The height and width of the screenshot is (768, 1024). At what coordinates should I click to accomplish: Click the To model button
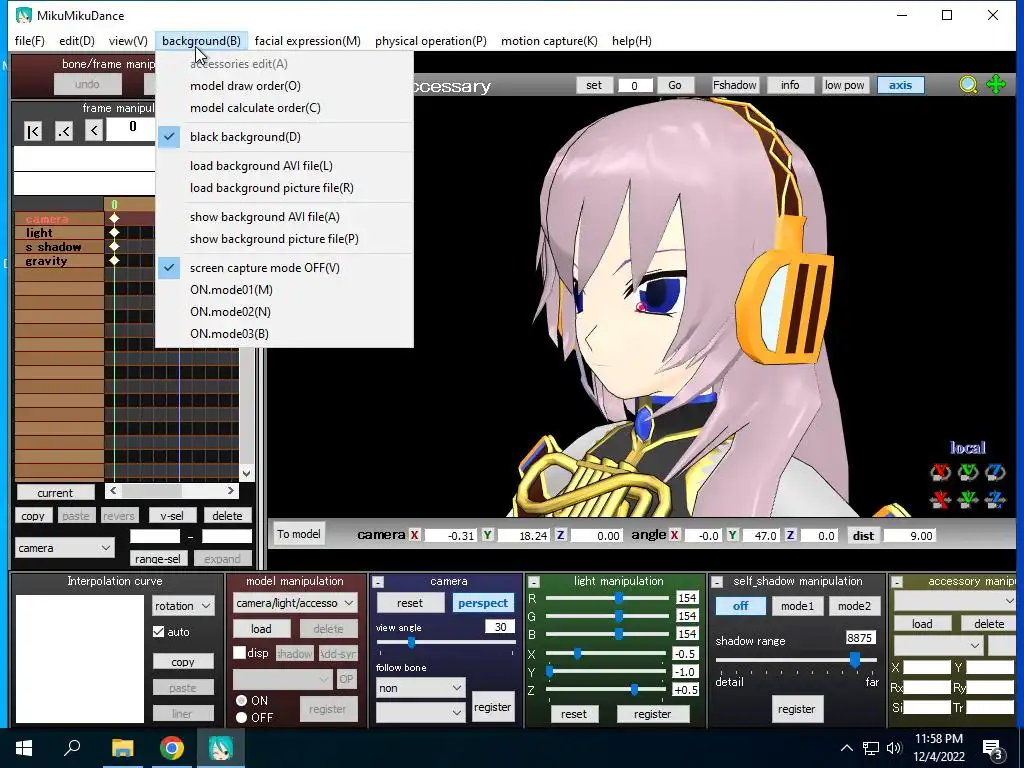click(x=298, y=534)
